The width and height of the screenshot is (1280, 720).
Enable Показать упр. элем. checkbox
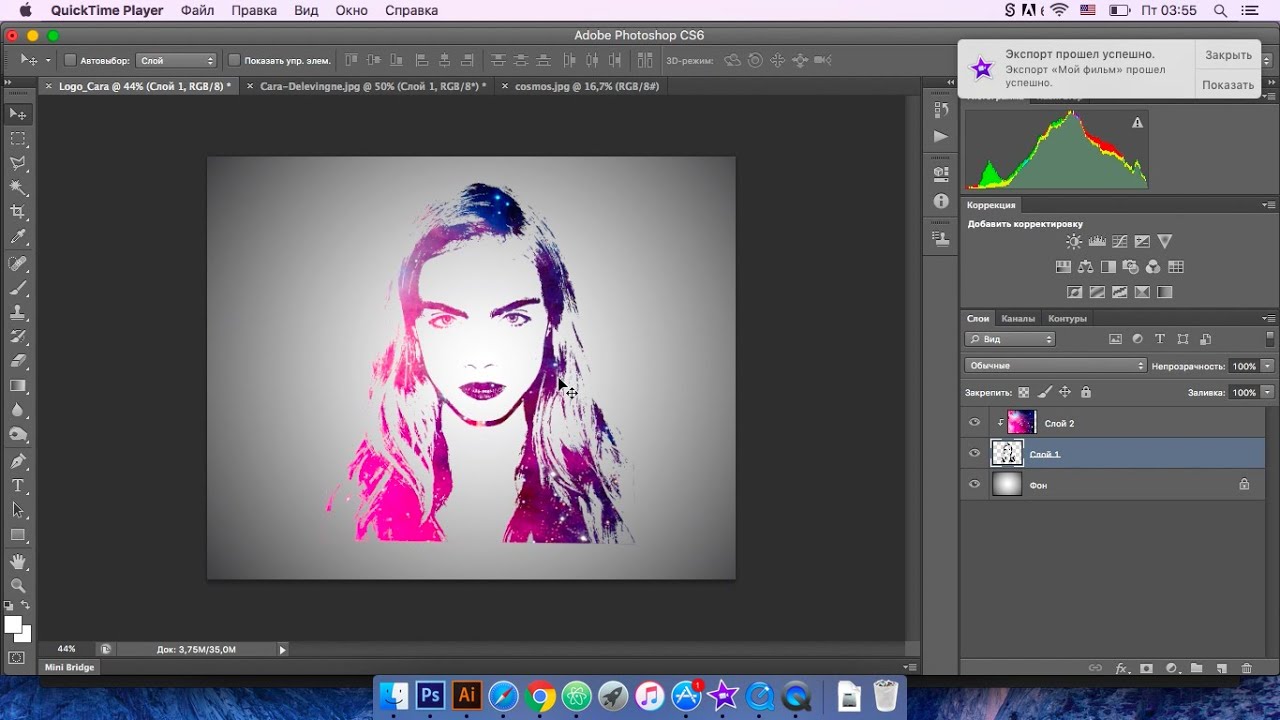click(234, 61)
